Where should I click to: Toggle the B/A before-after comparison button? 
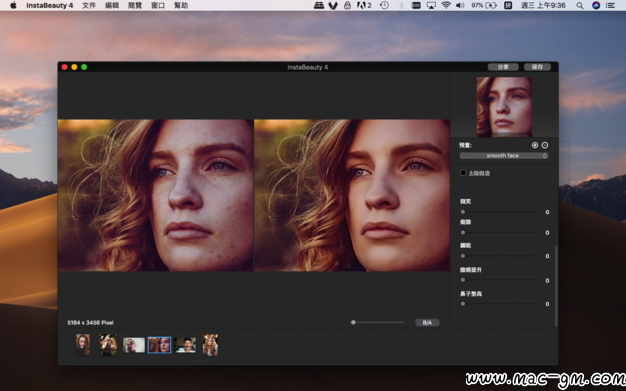point(427,323)
